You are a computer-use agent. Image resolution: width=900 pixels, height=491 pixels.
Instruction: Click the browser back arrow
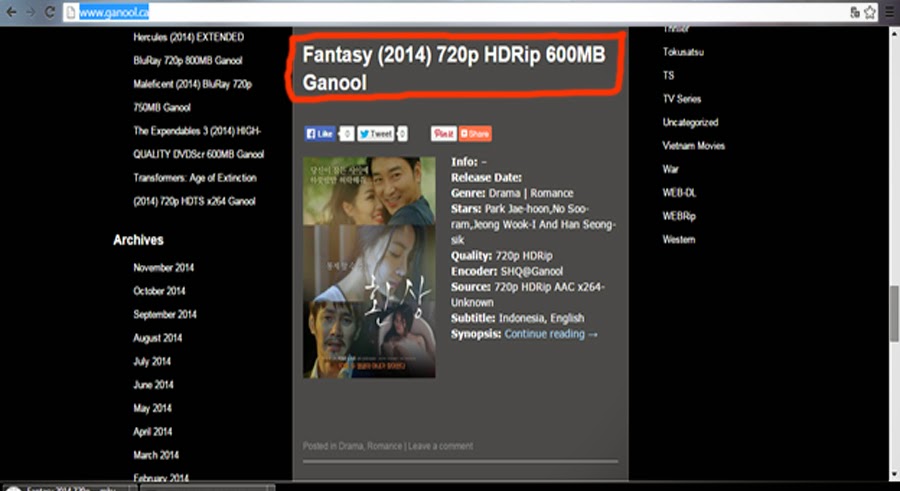click(11, 12)
